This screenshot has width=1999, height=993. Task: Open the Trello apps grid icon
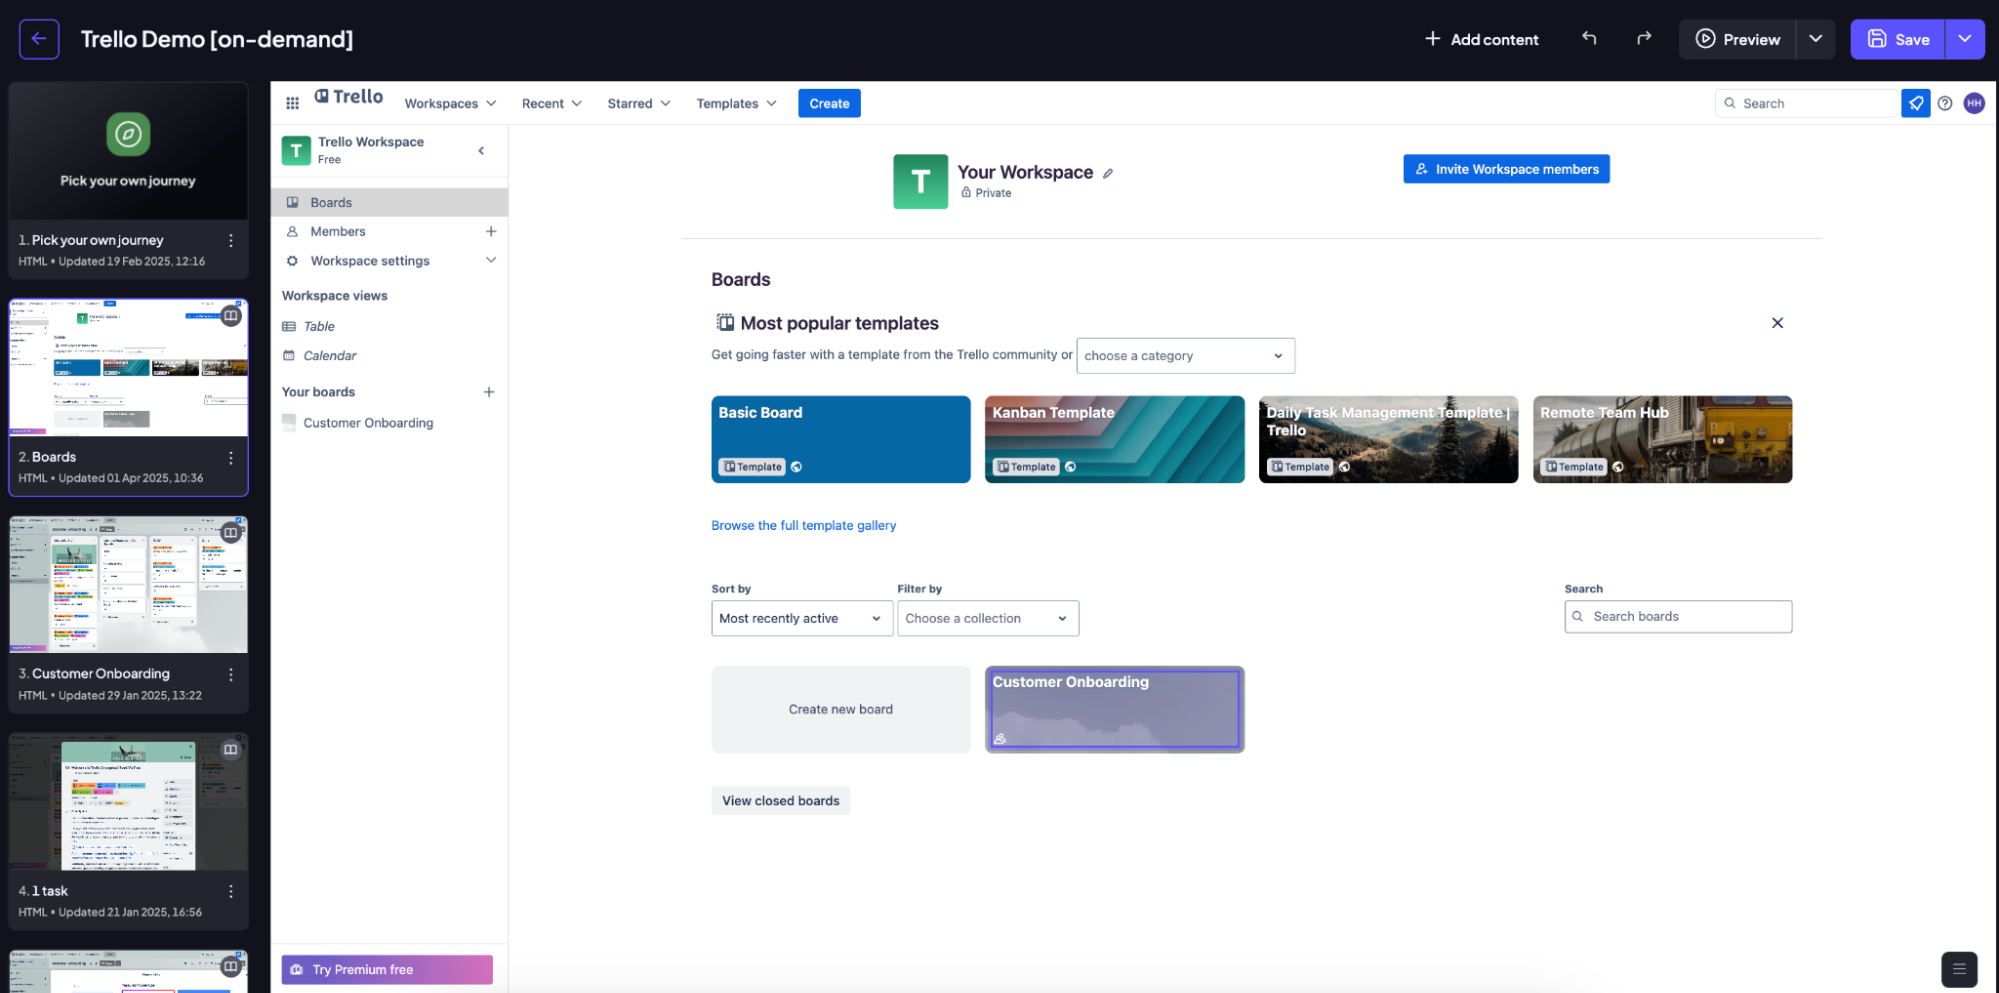click(292, 103)
